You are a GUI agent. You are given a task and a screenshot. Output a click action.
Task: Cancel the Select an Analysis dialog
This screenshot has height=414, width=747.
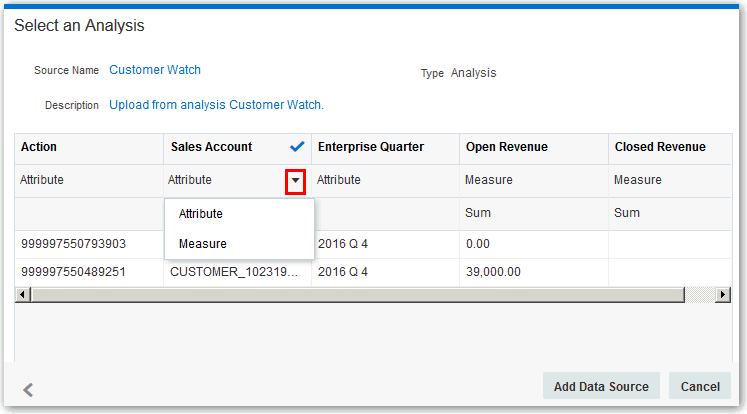[700, 386]
